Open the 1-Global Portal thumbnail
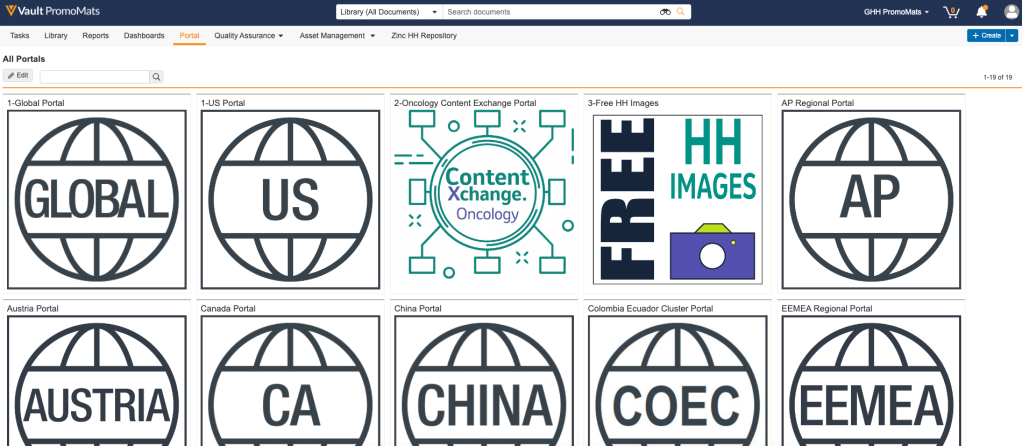 click(x=96, y=200)
